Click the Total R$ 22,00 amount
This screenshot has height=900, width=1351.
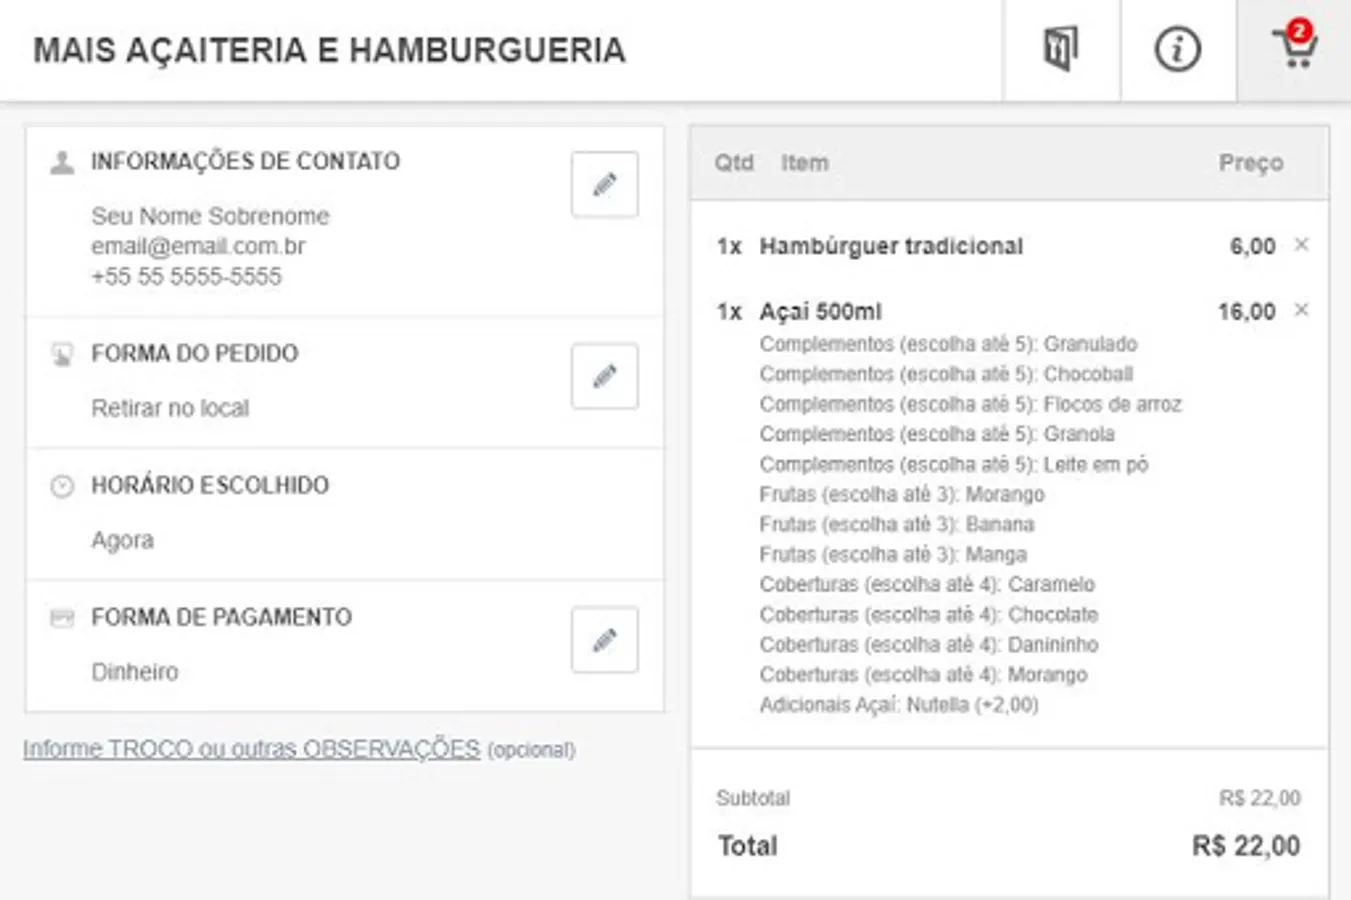pyautogui.click(x=1245, y=846)
